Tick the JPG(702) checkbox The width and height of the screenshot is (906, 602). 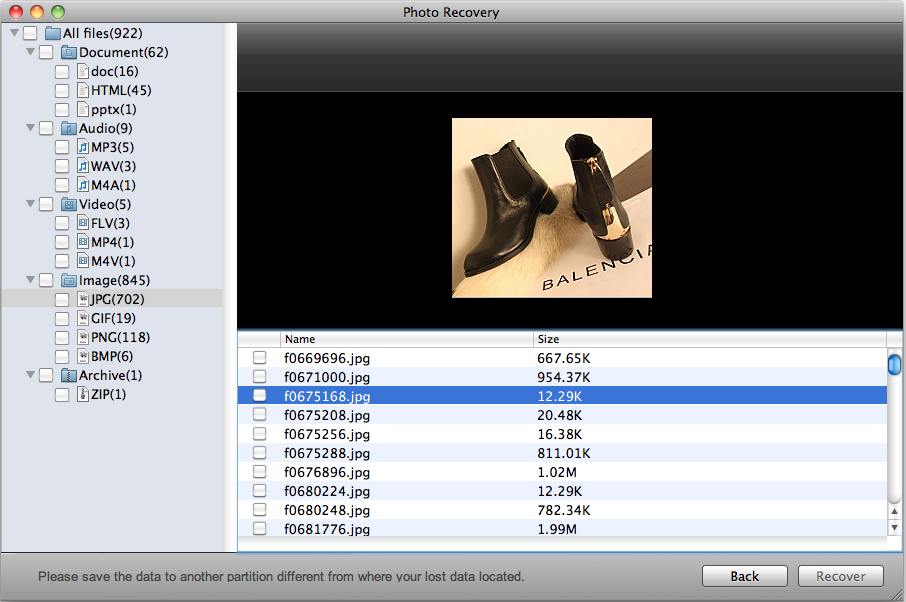click(x=62, y=299)
